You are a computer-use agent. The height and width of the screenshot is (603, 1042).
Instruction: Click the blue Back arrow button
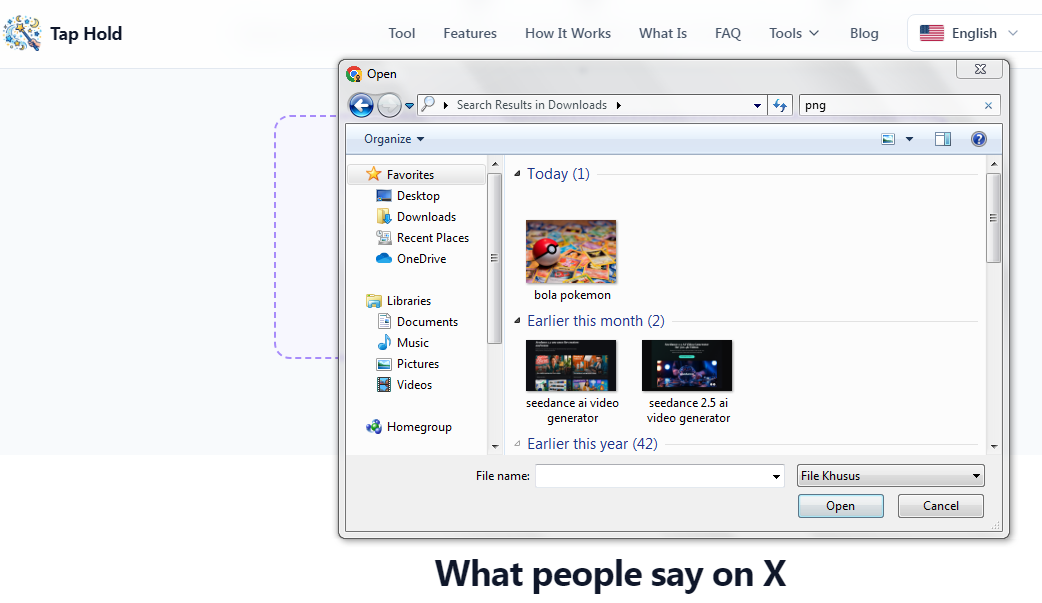pos(361,105)
